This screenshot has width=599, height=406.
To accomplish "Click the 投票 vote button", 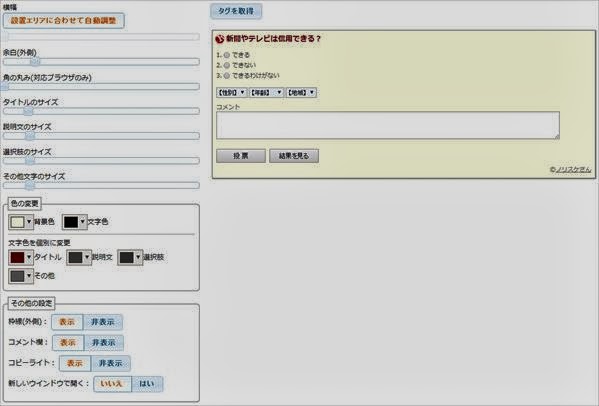I will click(241, 156).
